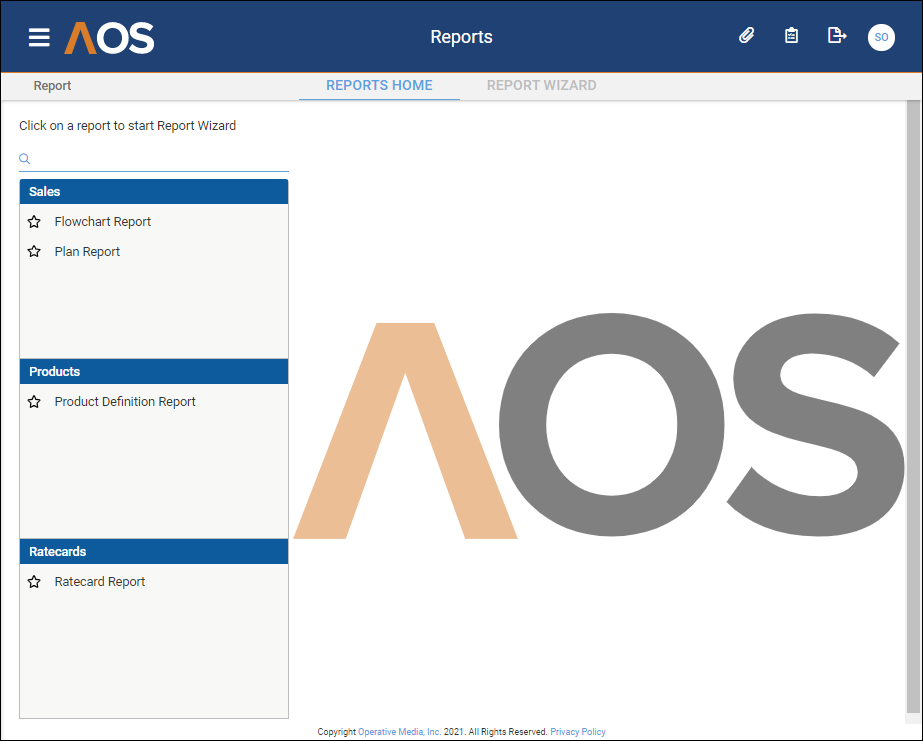The image size is (923, 741).
Task: Click the AOS logo in header
Action: (x=109, y=38)
